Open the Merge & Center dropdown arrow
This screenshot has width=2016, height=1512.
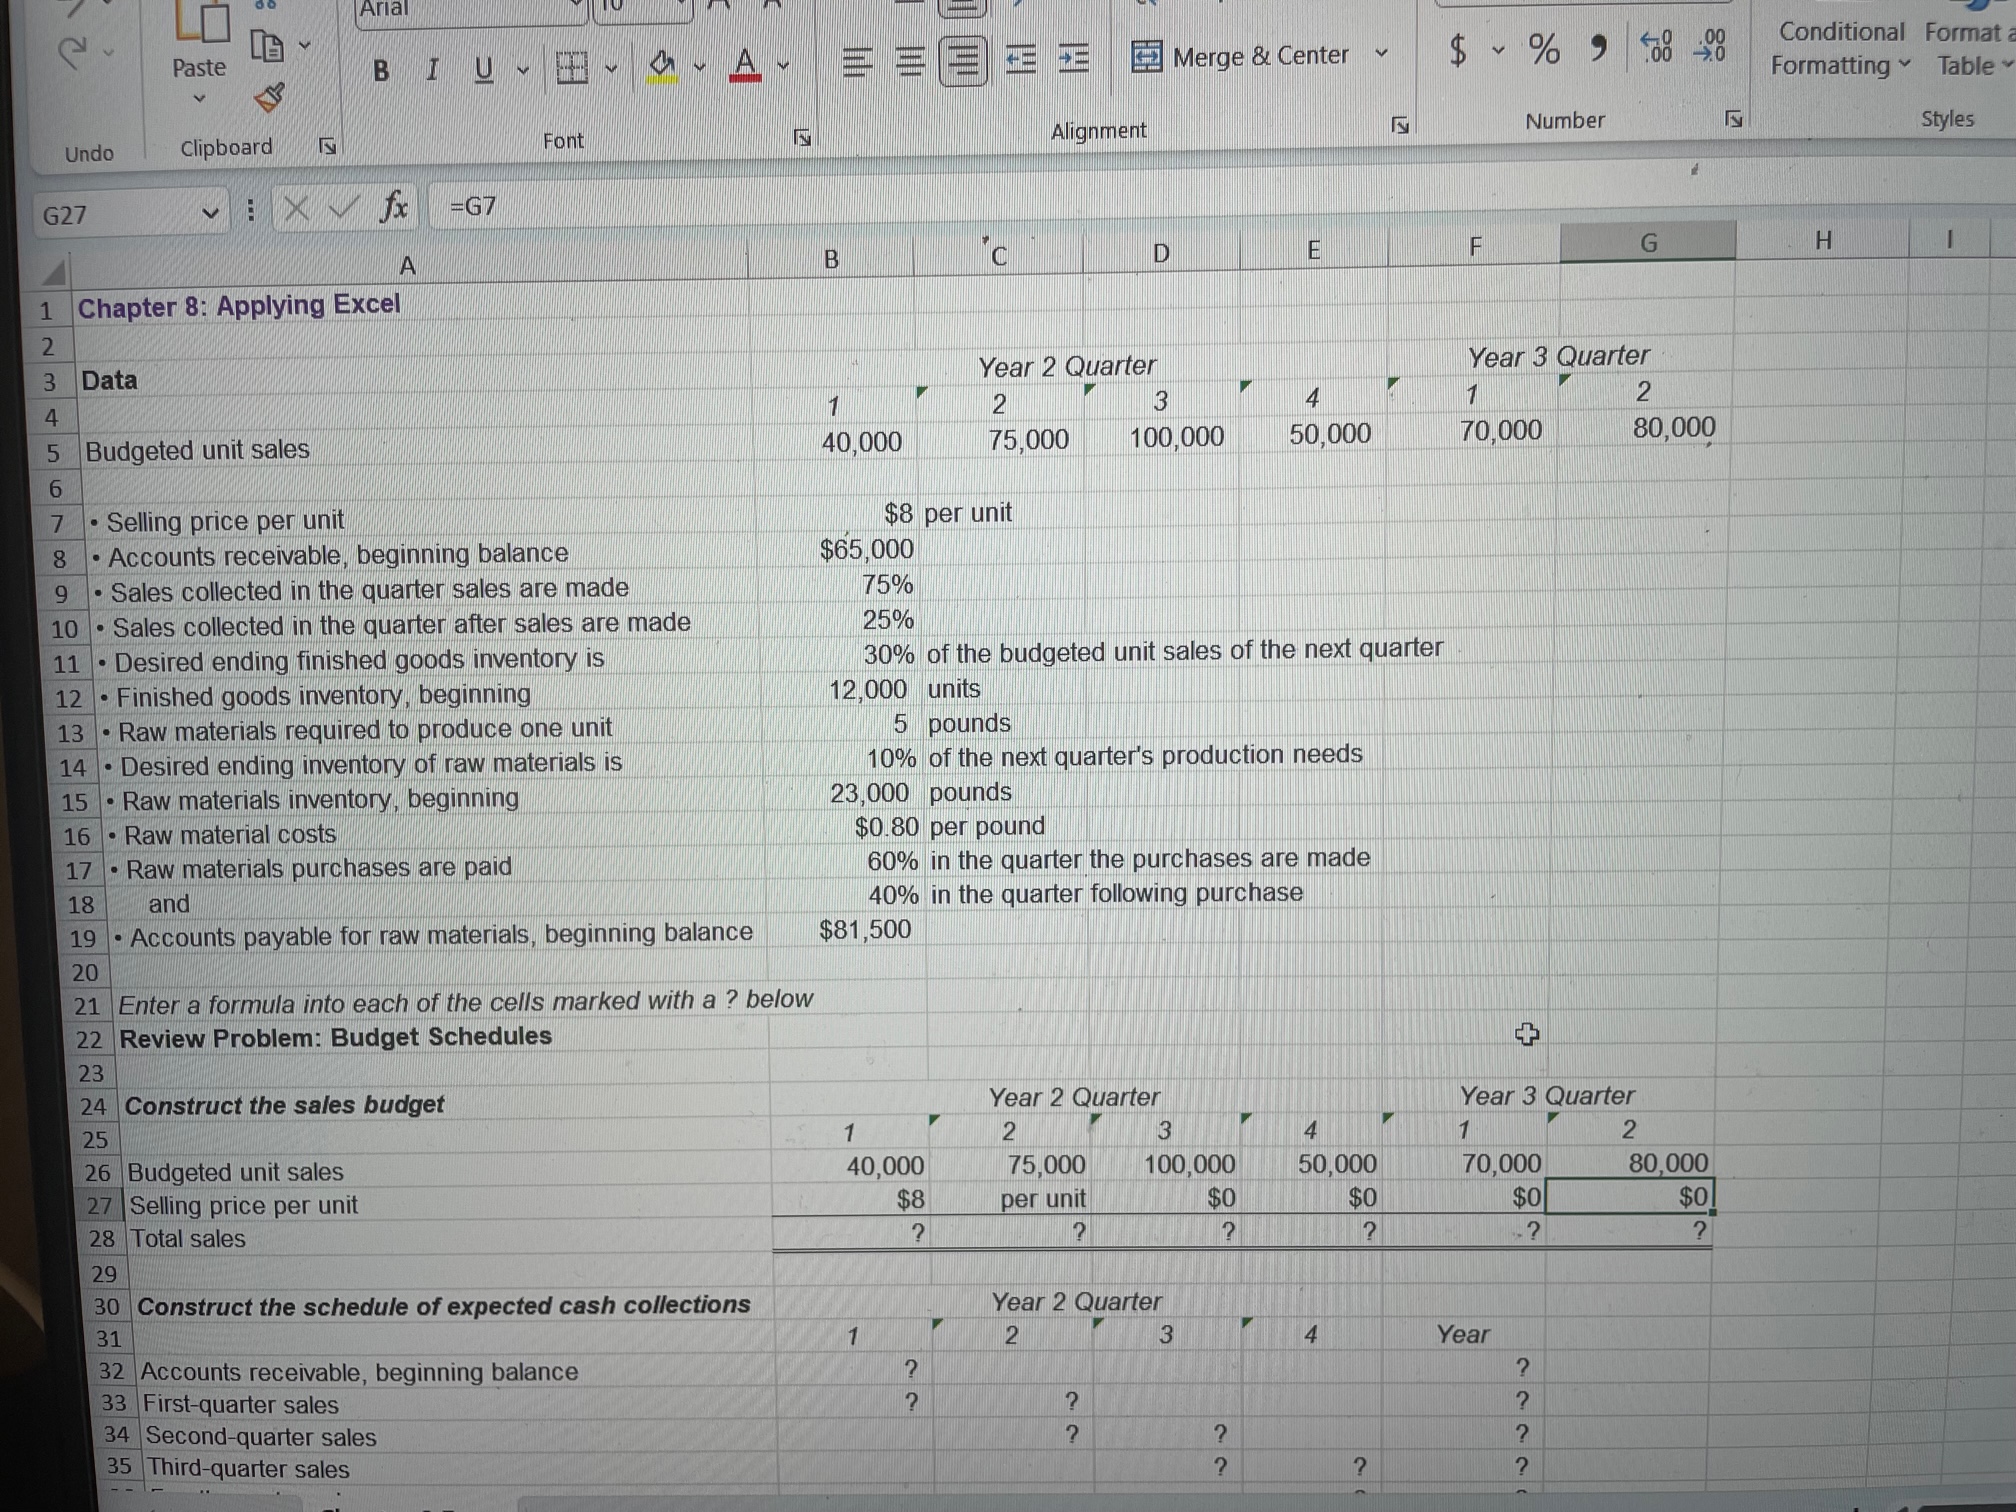[1382, 57]
